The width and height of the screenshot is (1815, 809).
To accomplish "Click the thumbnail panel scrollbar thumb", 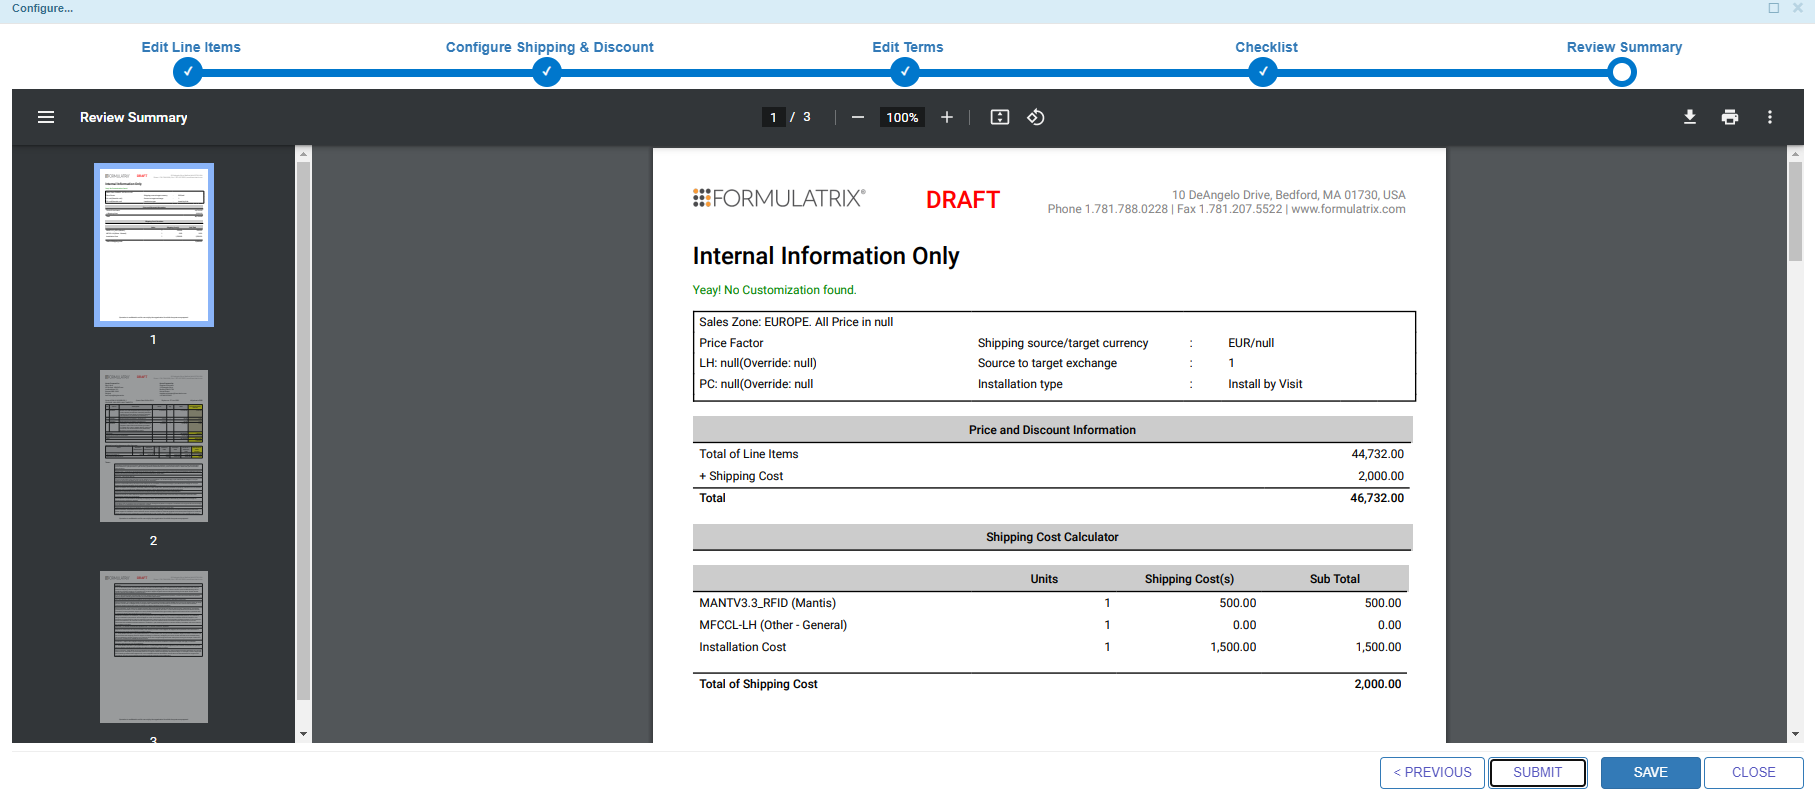I will click(x=303, y=431).
